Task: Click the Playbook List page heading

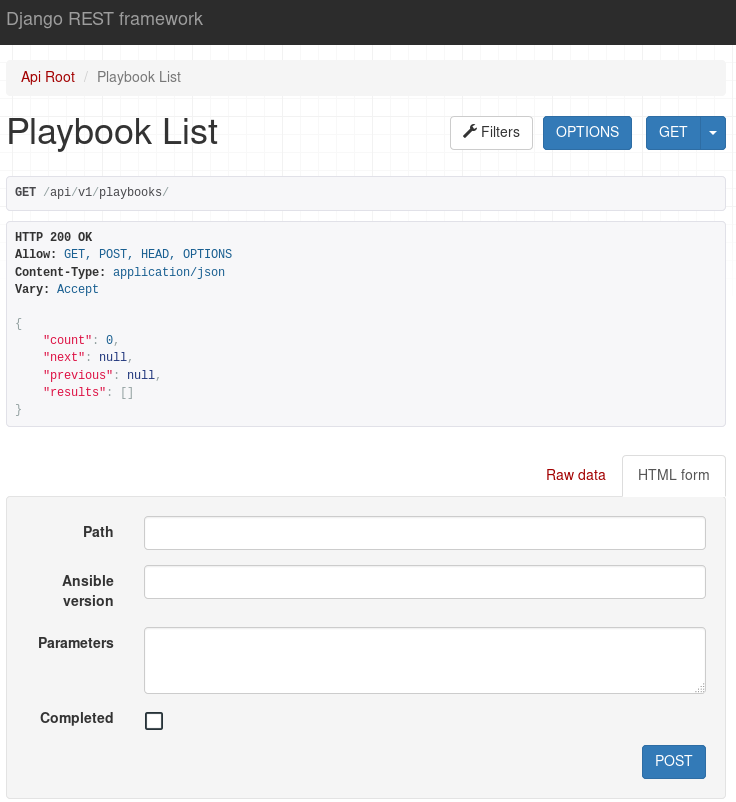Action: tap(113, 132)
